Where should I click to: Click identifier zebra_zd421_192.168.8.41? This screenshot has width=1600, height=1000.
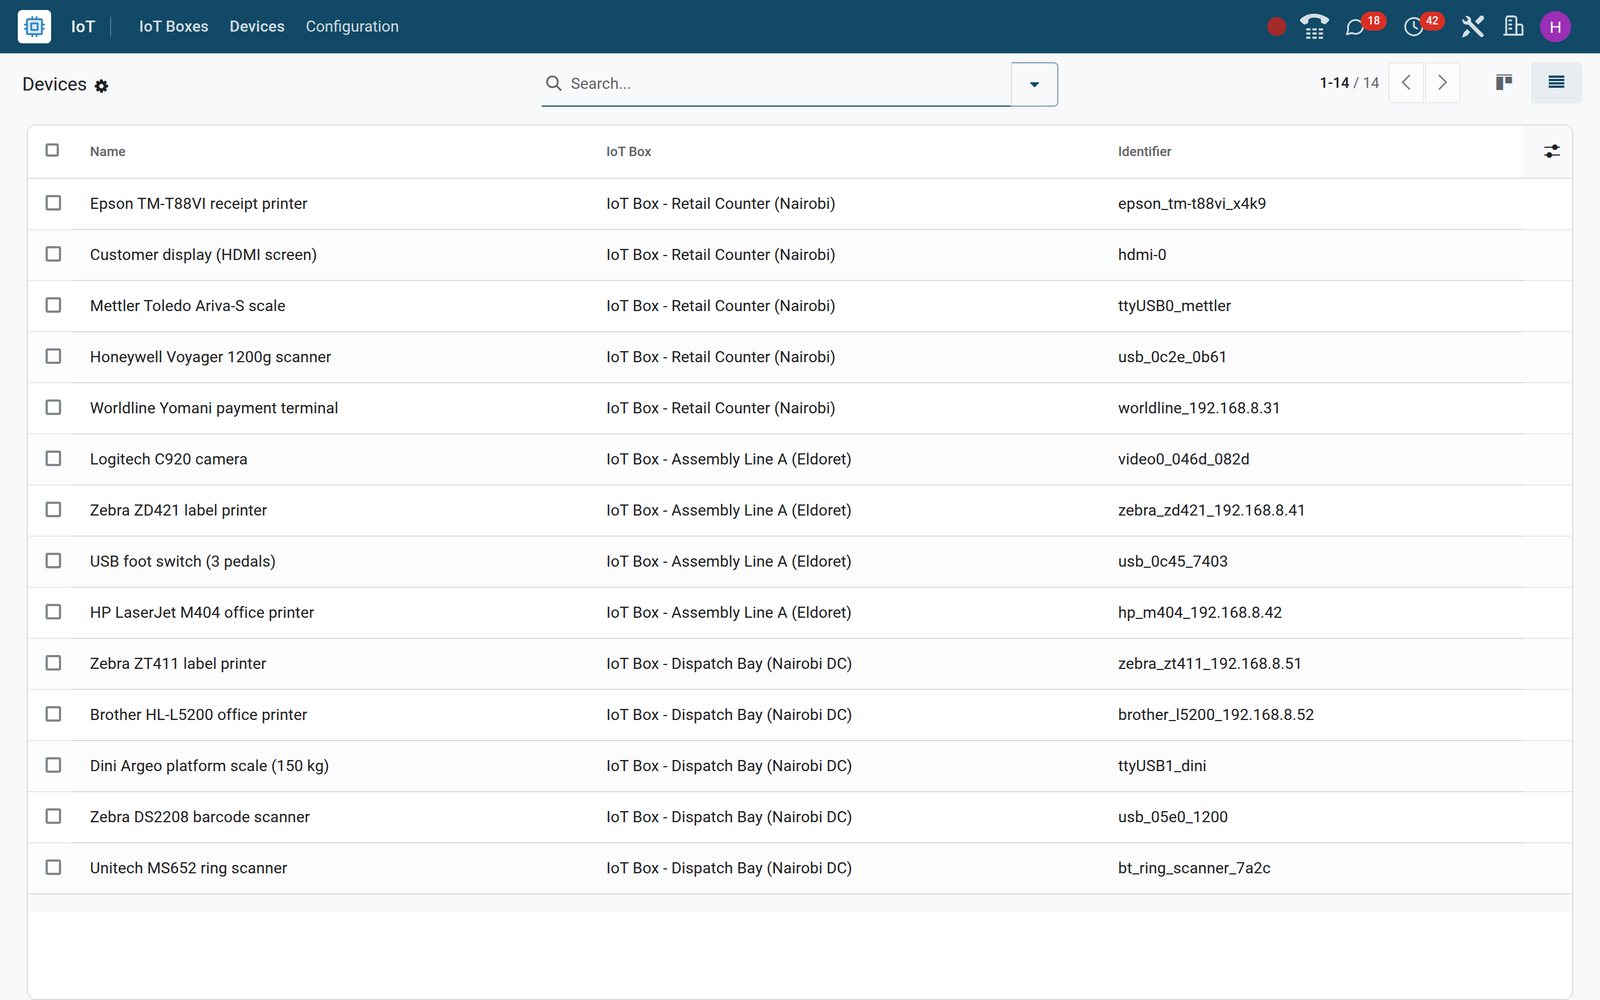click(1211, 510)
